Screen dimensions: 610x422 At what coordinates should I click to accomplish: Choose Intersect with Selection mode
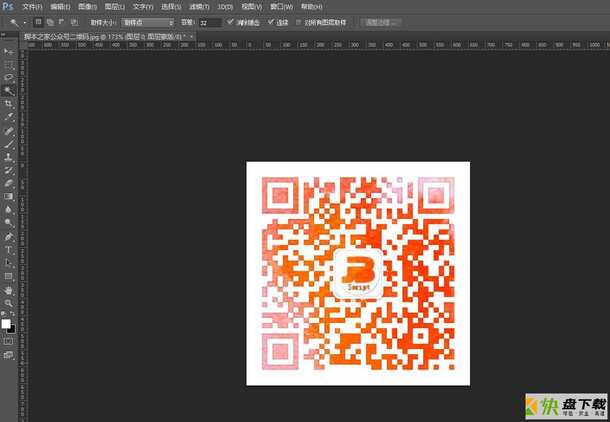(74, 22)
